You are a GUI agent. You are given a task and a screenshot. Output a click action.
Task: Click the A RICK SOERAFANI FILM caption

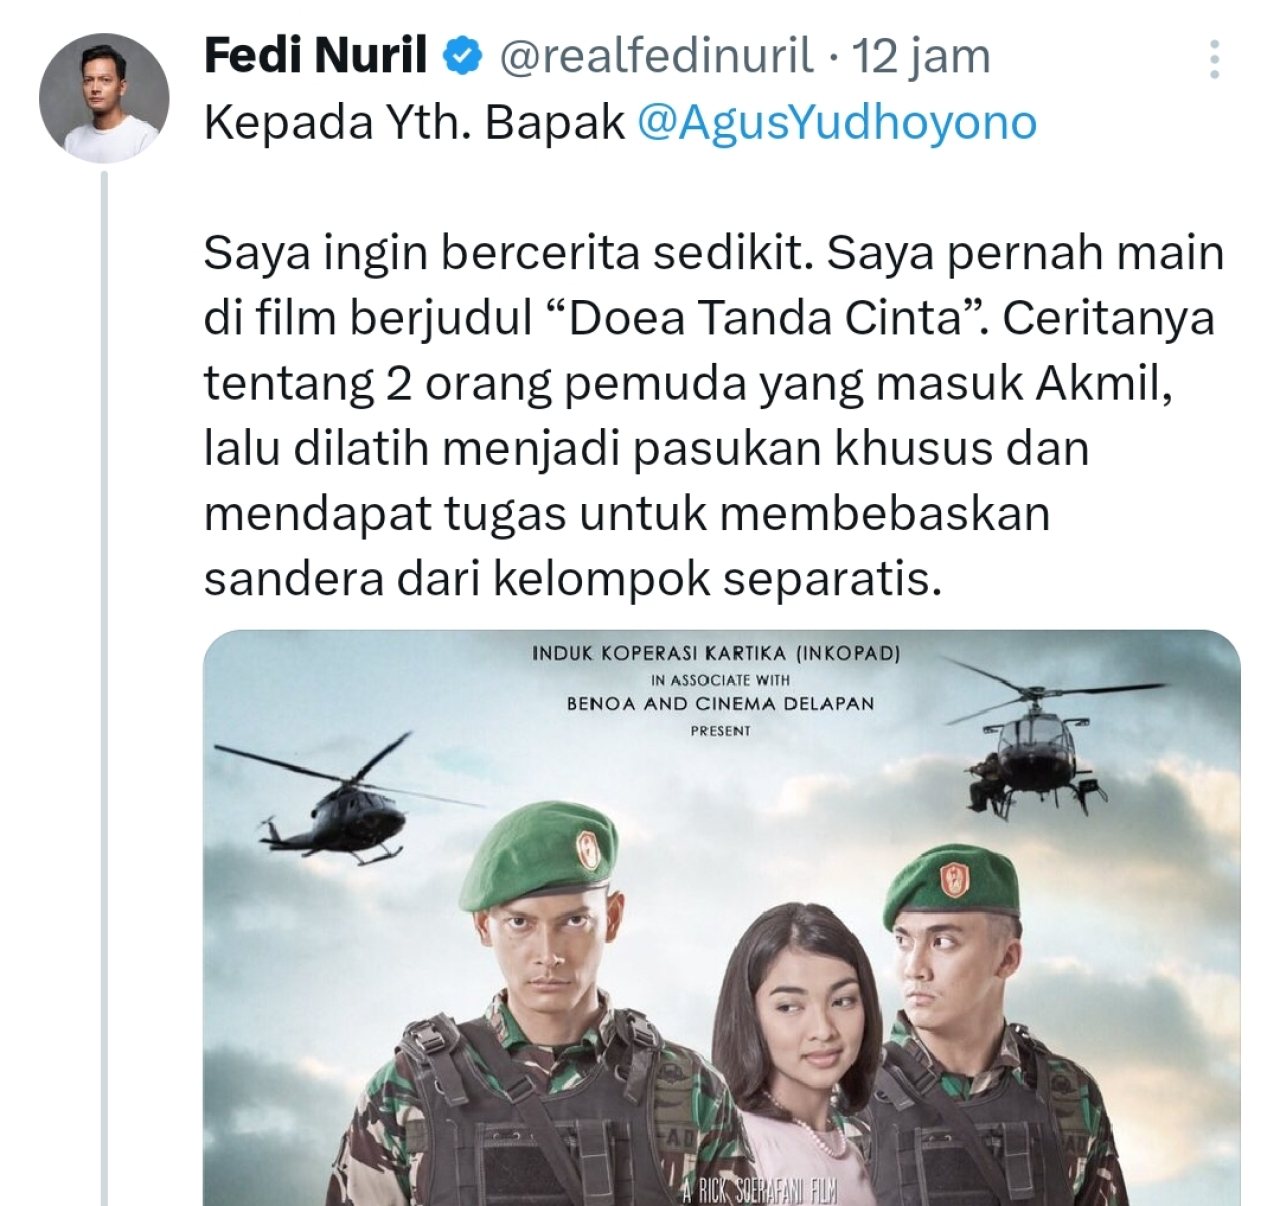[759, 1192]
